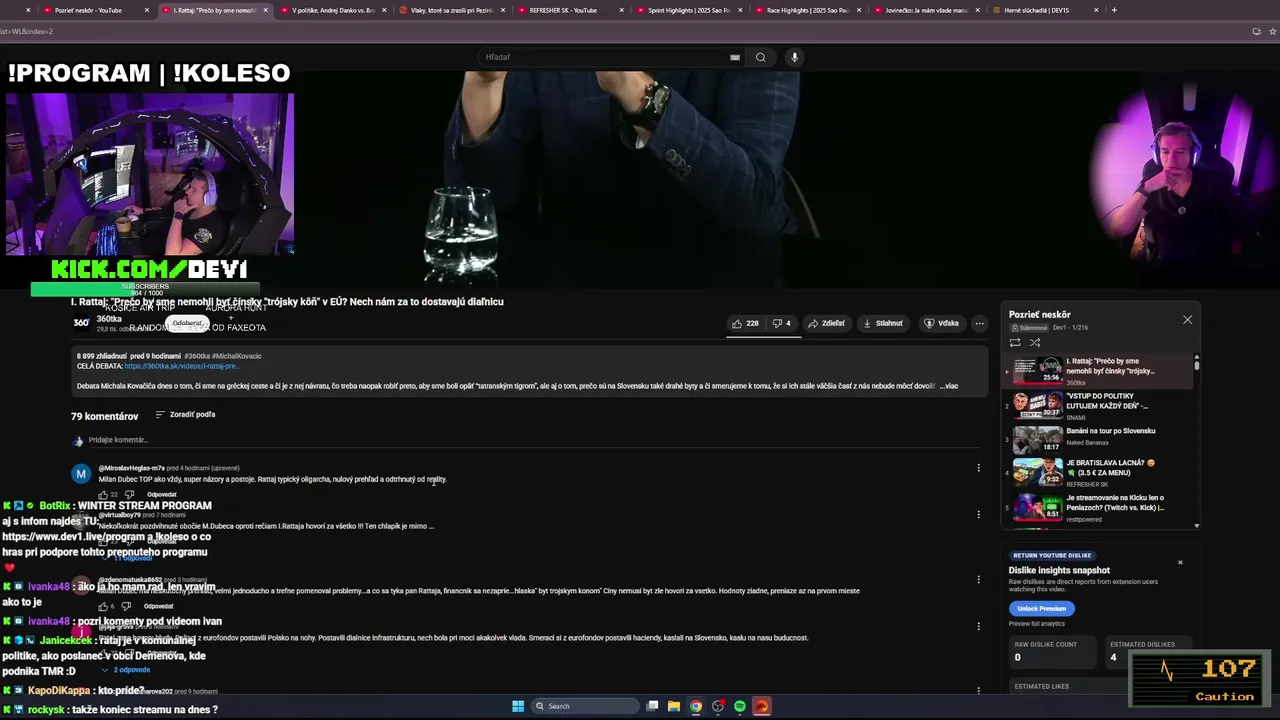Open MiroslavHeglas-m7s commenter profile
The image size is (1280, 720).
(131, 468)
